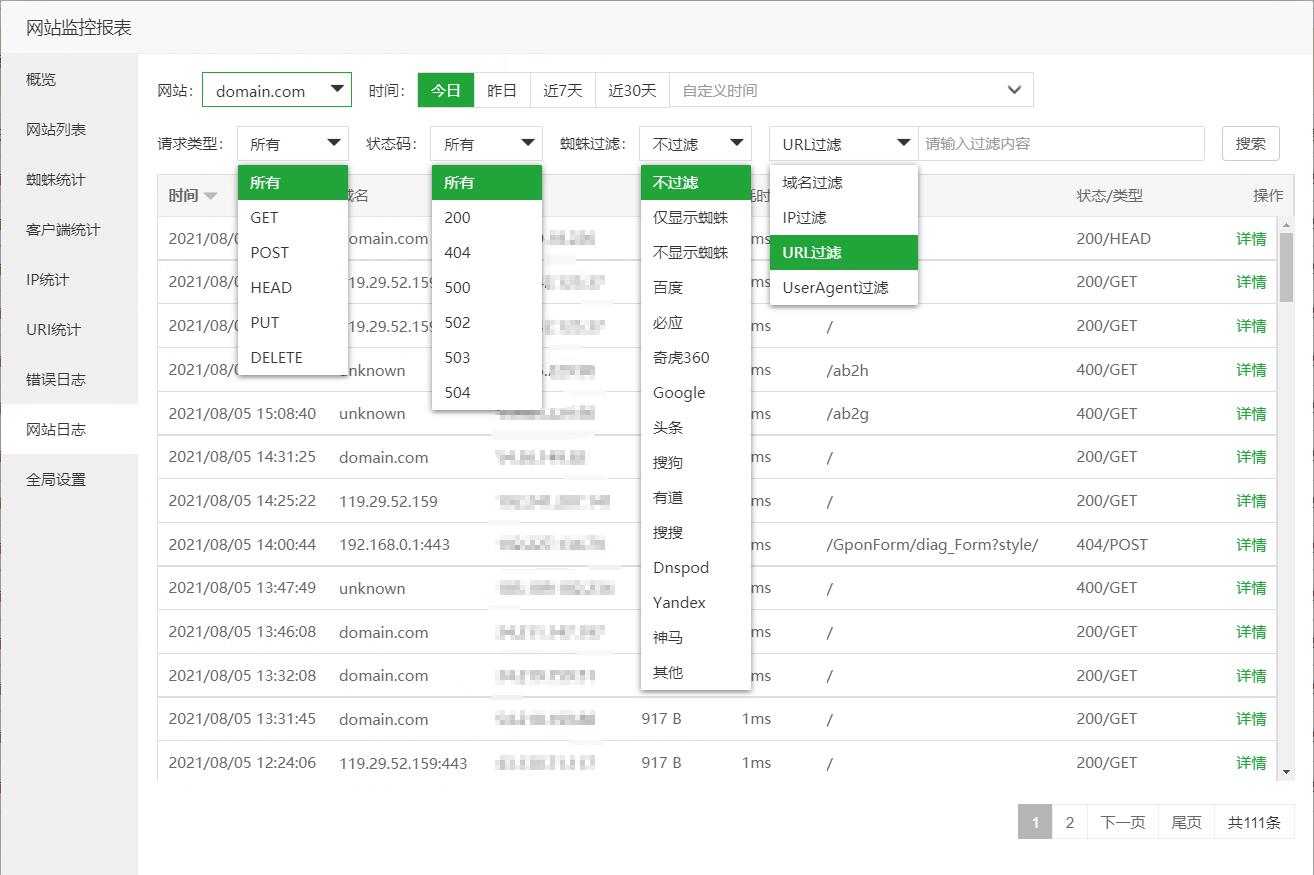Choose 仅显示蜘蛛 spider filter option
The width and height of the screenshot is (1314, 875).
pos(696,218)
